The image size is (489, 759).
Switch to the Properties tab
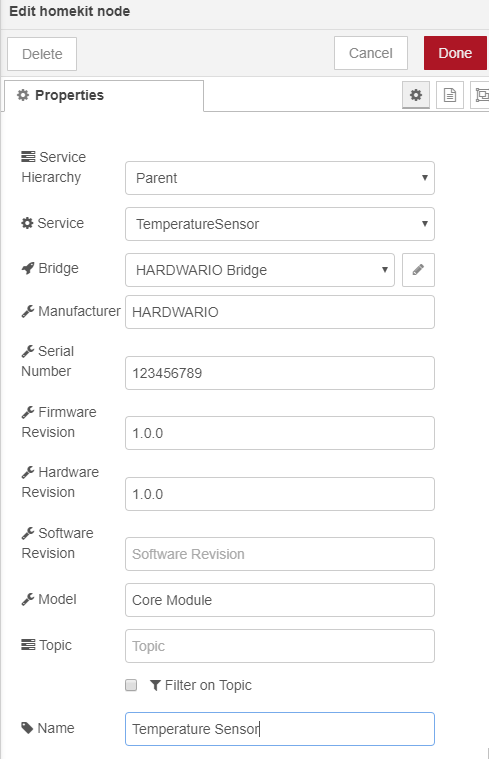pyautogui.click(x=104, y=95)
